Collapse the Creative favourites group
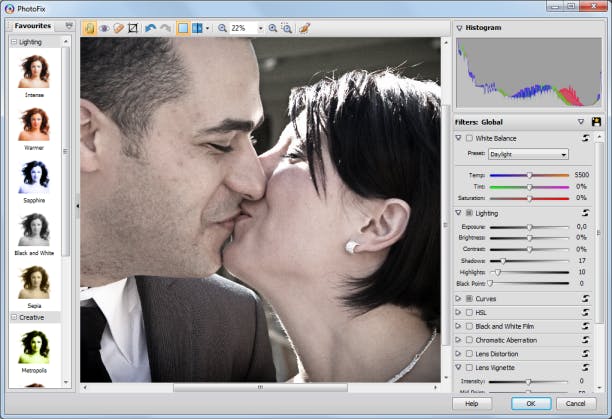Viewport: 612px width, 419px height. (x=14, y=317)
